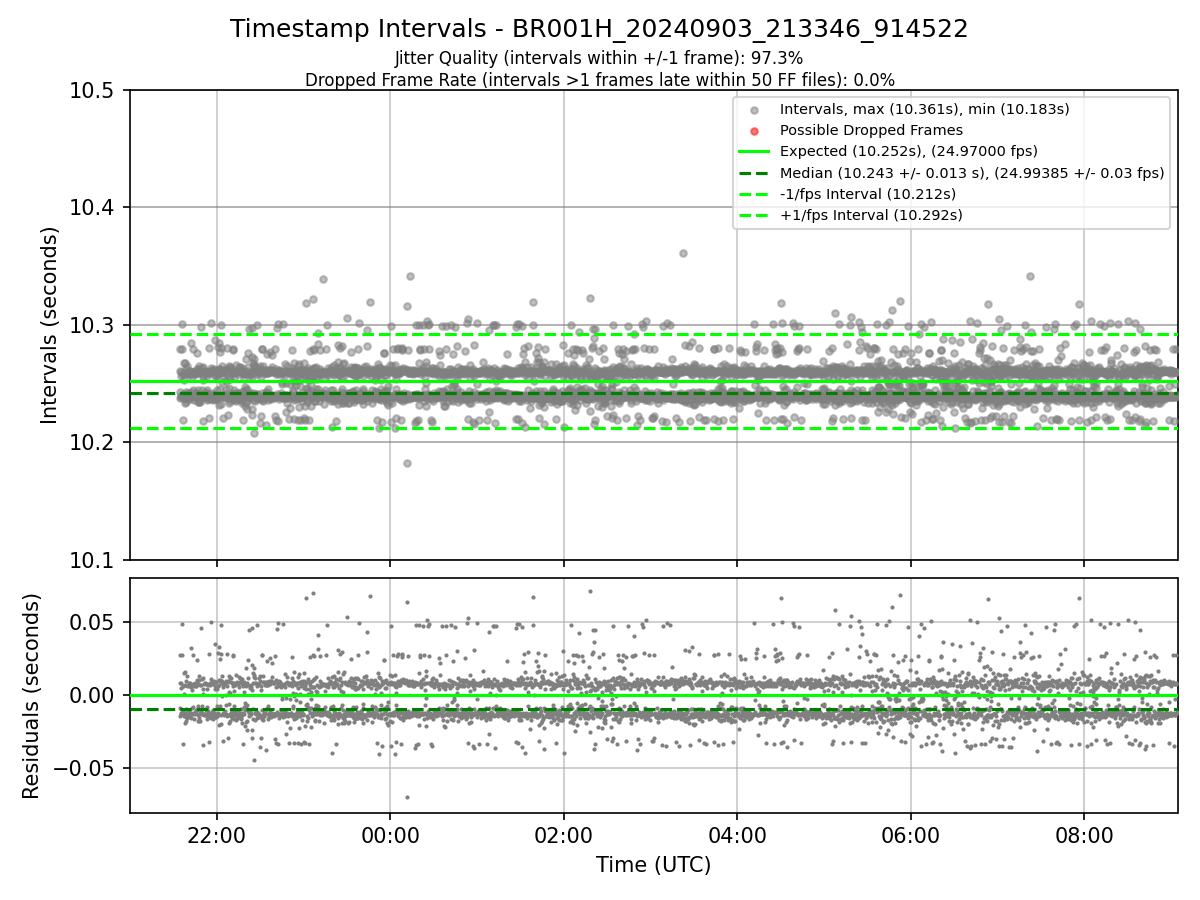1200x900 pixels.
Task: Click the lowest residual outlier point near −0.07
Action: [407, 797]
